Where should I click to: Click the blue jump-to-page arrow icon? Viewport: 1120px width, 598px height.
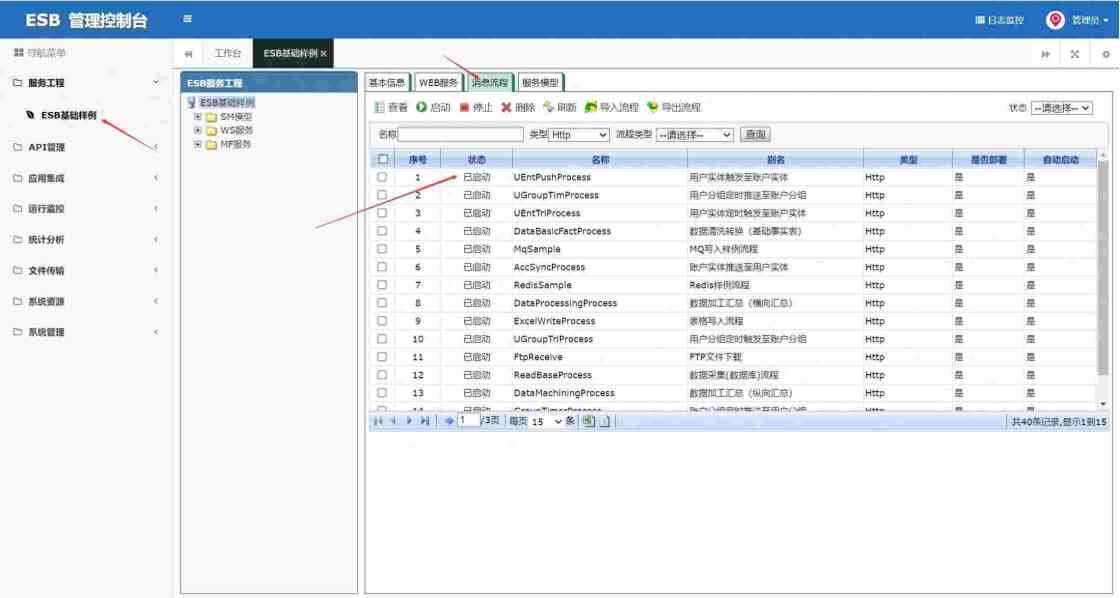pyautogui.click(x=449, y=422)
